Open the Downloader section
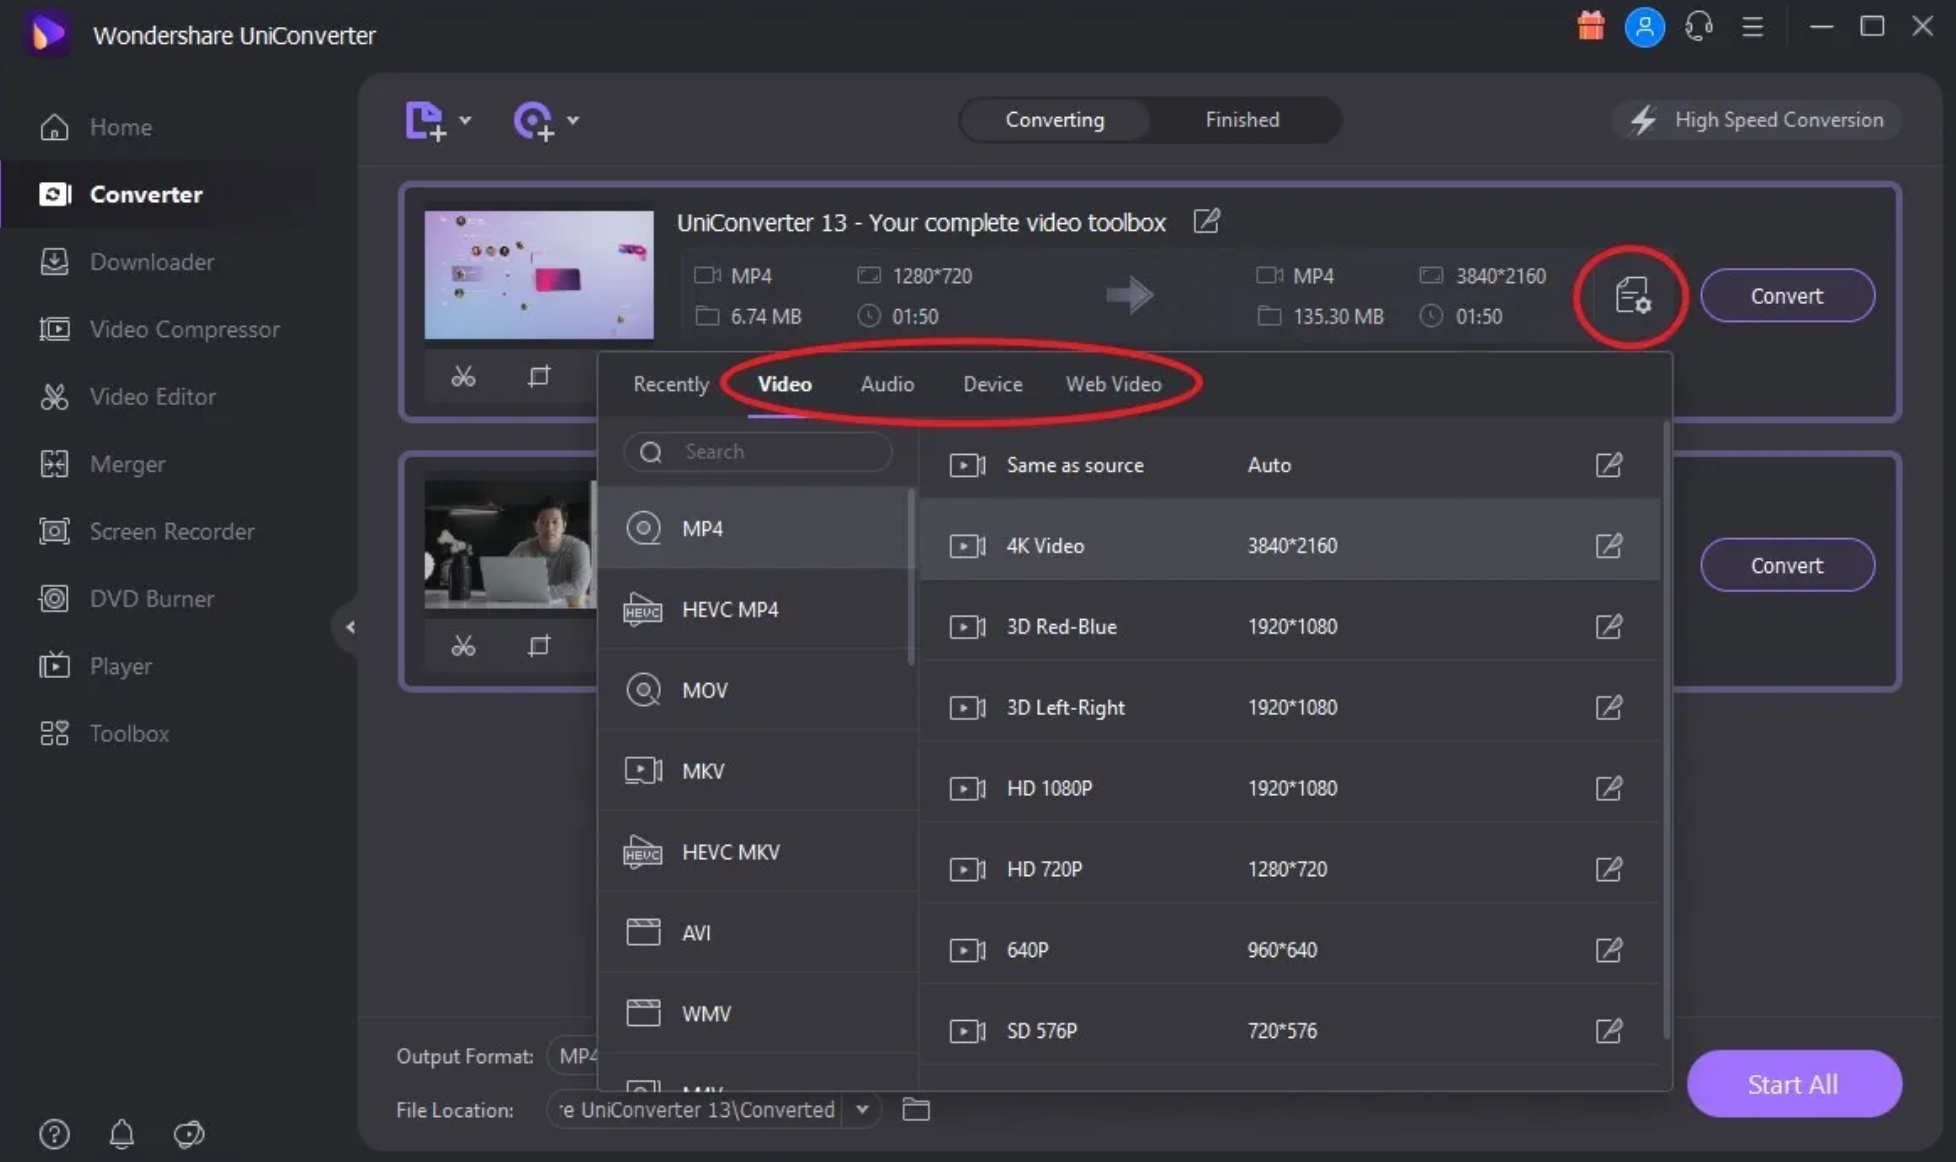The height and width of the screenshot is (1162, 1956). point(127,262)
